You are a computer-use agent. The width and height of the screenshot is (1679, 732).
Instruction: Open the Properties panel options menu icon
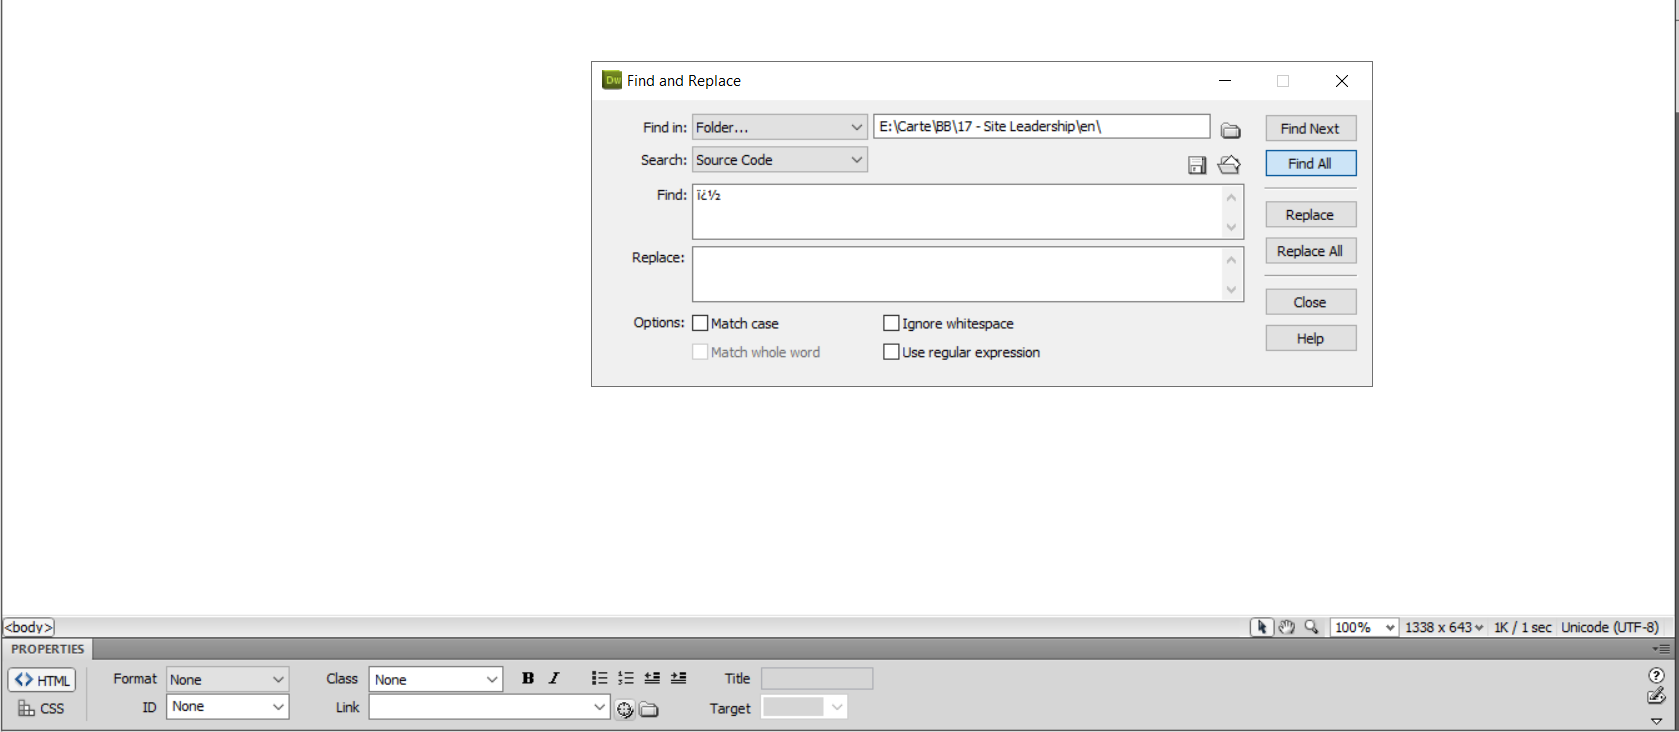click(x=1661, y=649)
